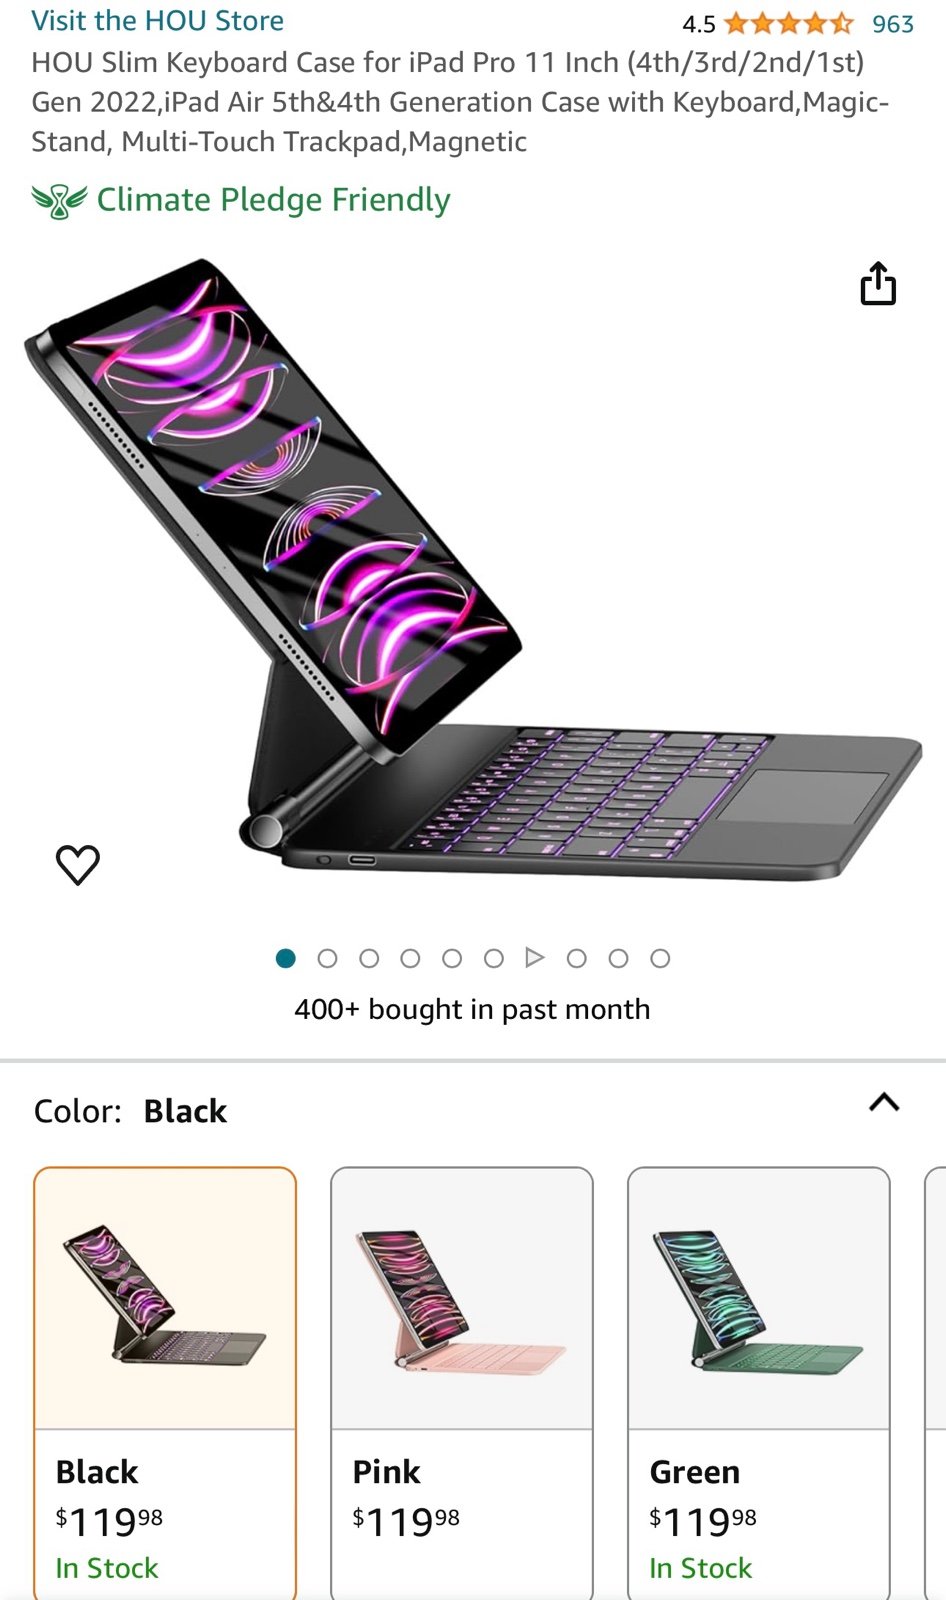Click the Climate Pledge Friendly leaf icon

click(59, 201)
